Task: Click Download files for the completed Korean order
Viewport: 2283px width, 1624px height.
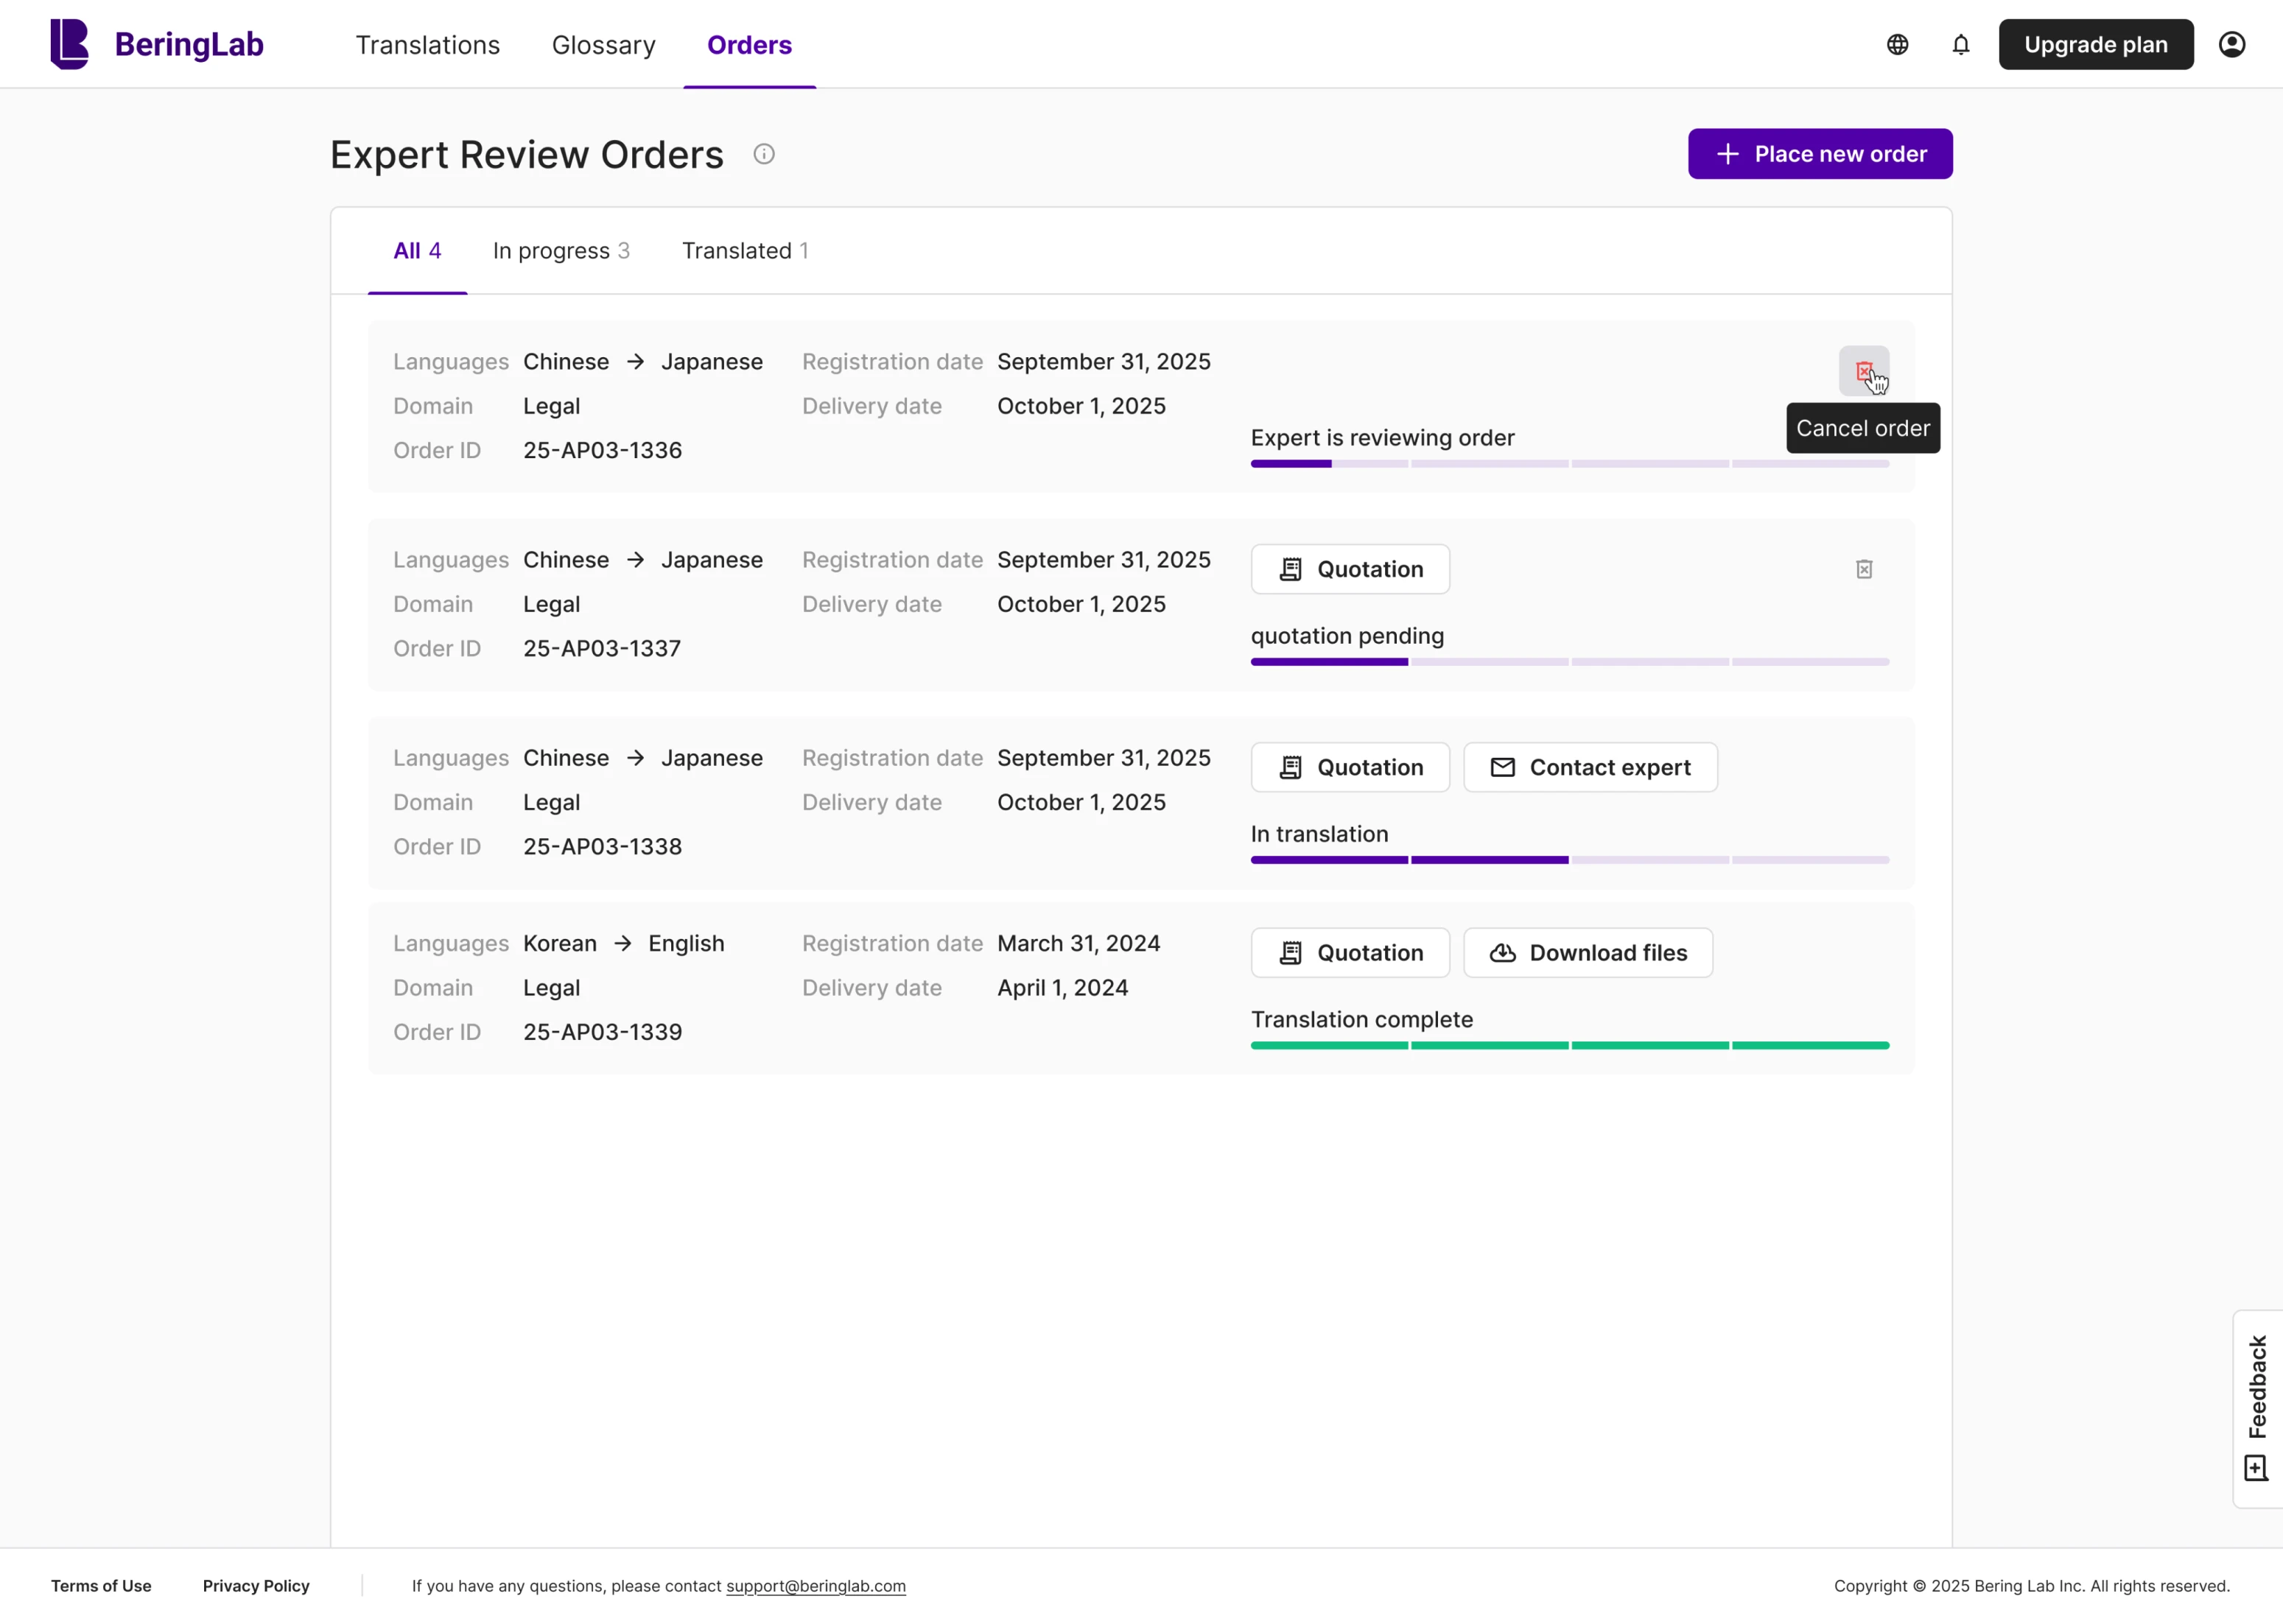Action: [x=1587, y=952]
